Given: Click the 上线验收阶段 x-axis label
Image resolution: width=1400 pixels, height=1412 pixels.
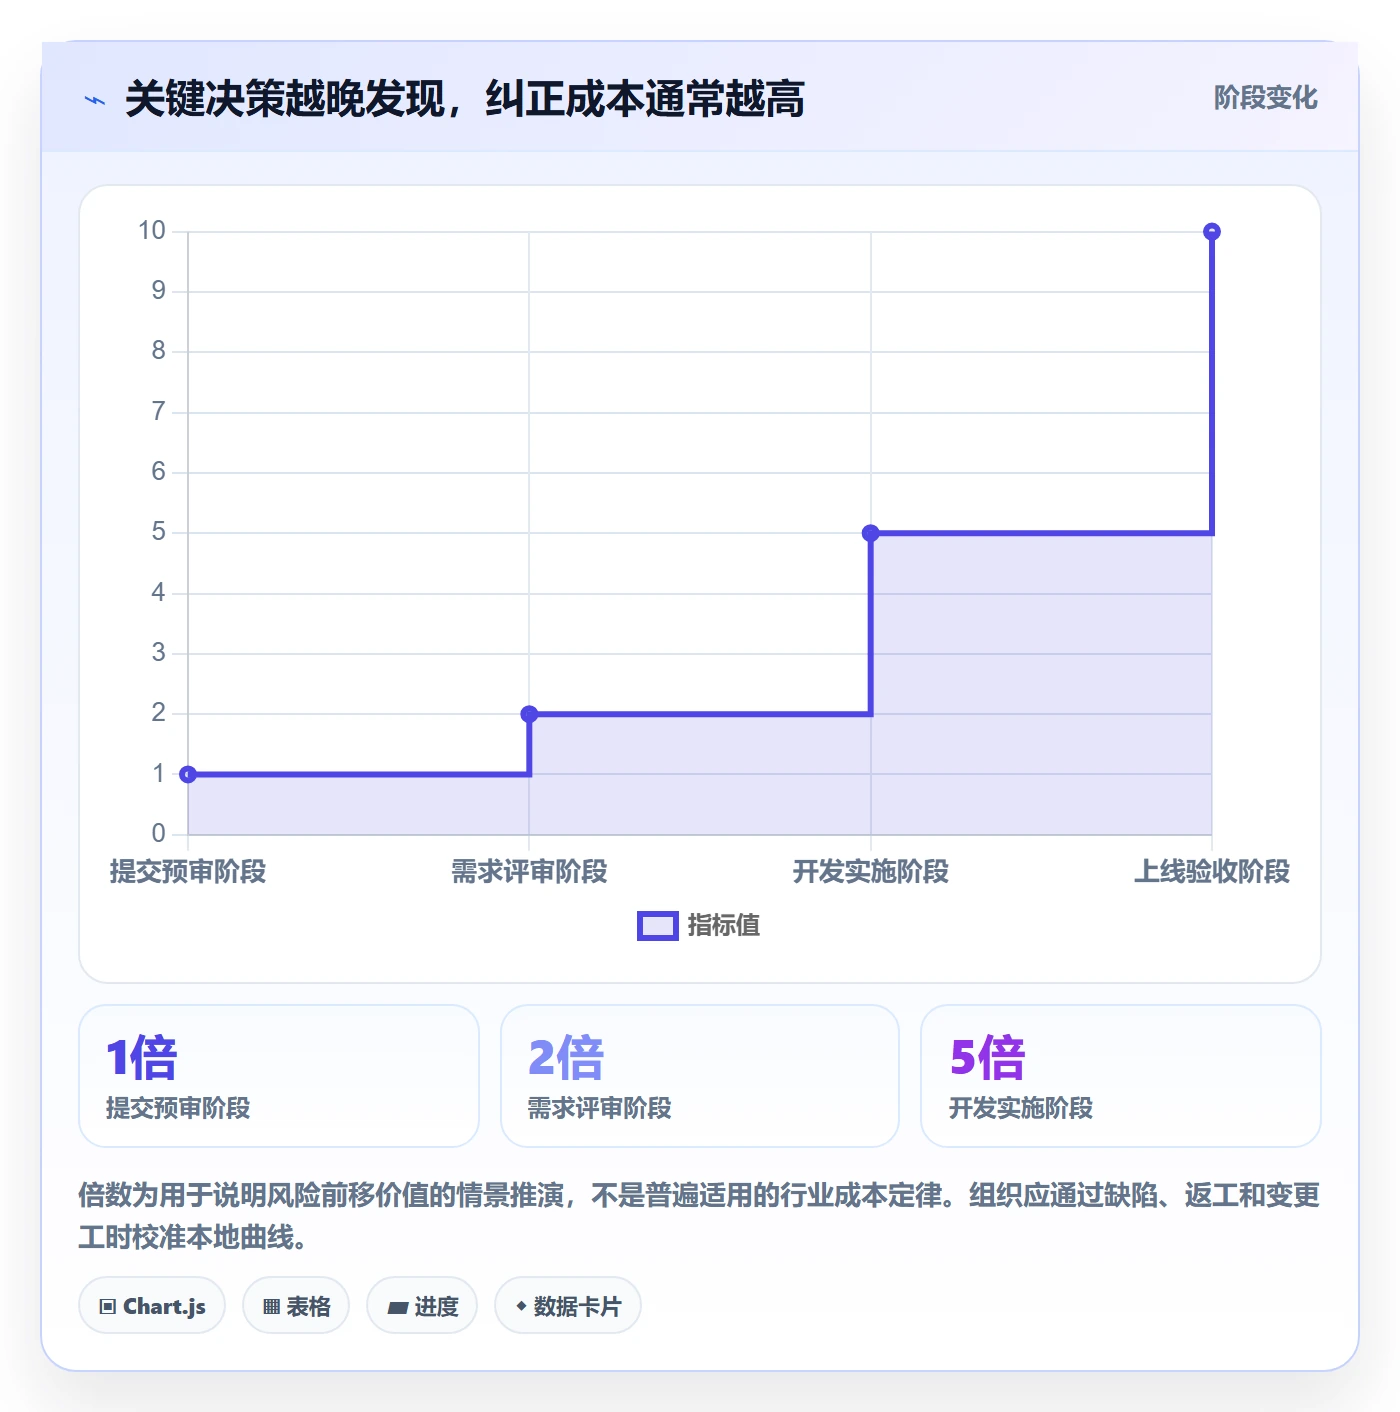Looking at the screenshot, I should [1212, 872].
